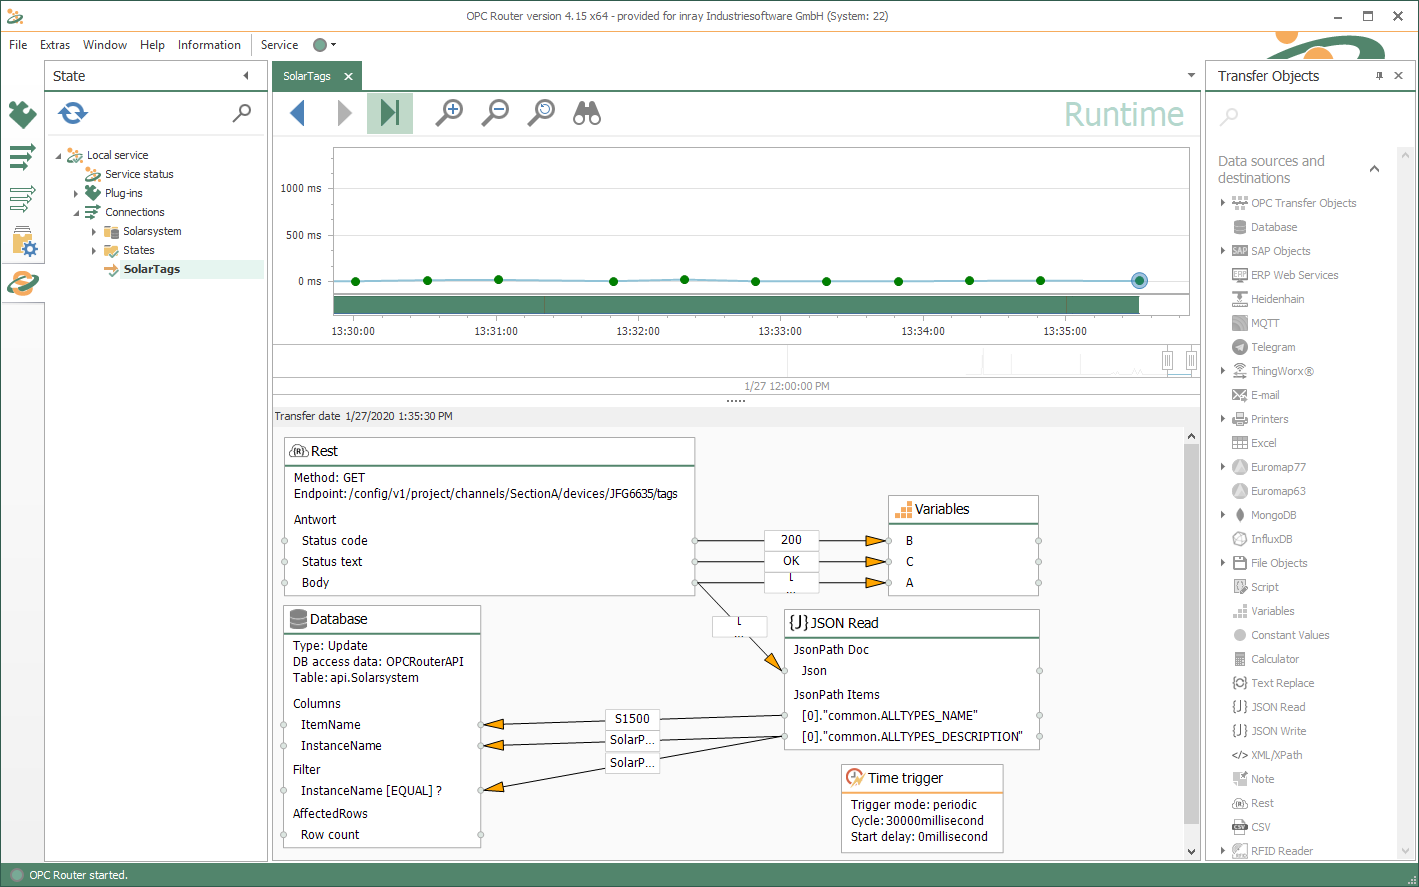This screenshot has height=887, width=1419.
Task: Expand the Solarsystem tree node
Action: coord(94,232)
